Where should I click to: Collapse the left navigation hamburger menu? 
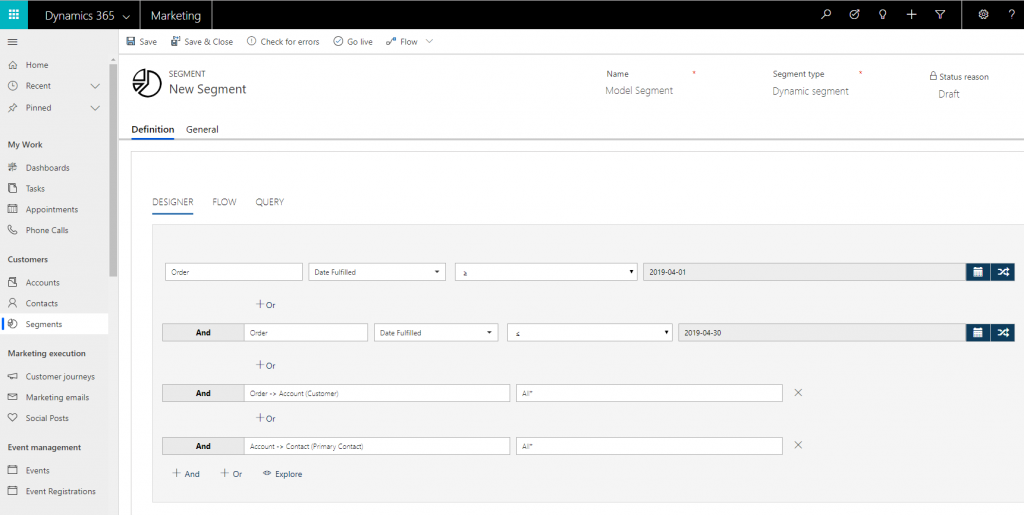(x=13, y=42)
